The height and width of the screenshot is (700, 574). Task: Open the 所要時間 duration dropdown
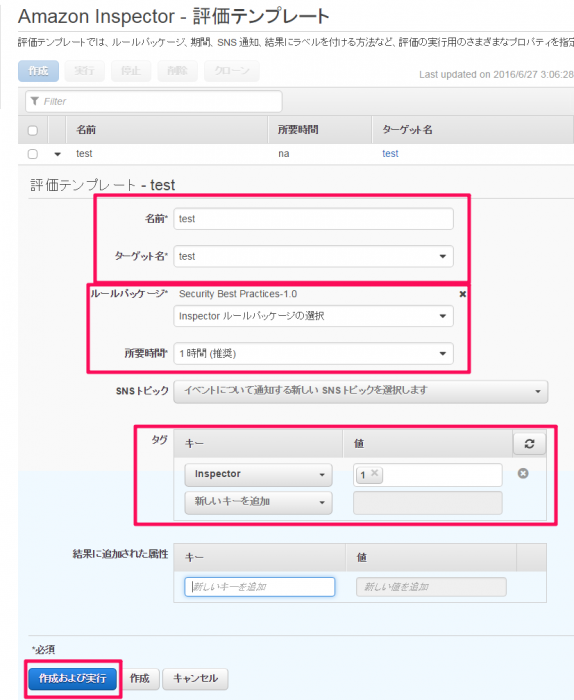[313, 354]
